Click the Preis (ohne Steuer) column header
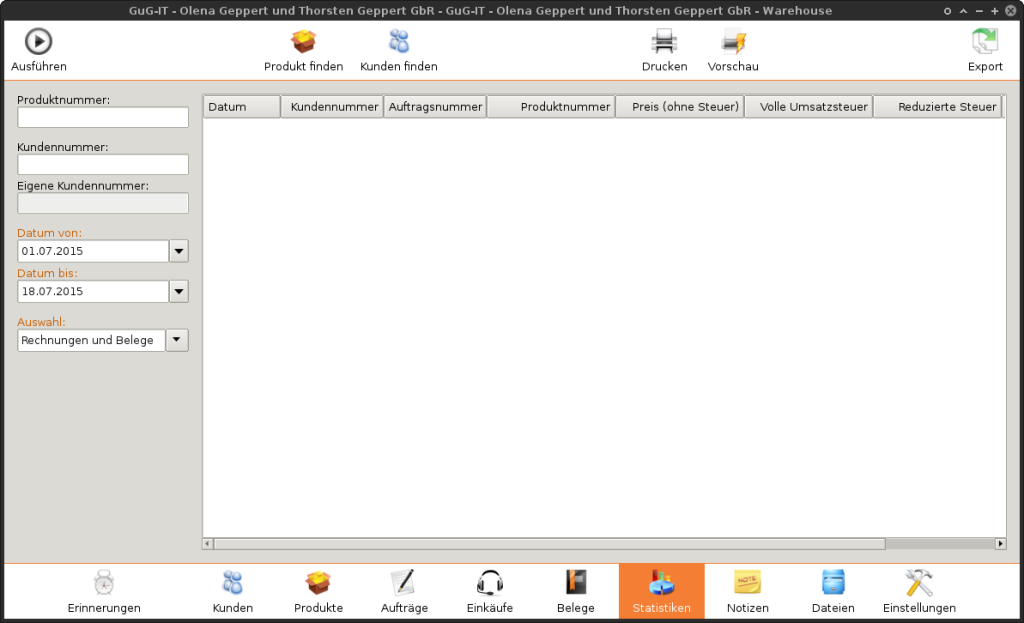The height and width of the screenshot is (623, 1024). 679,107
